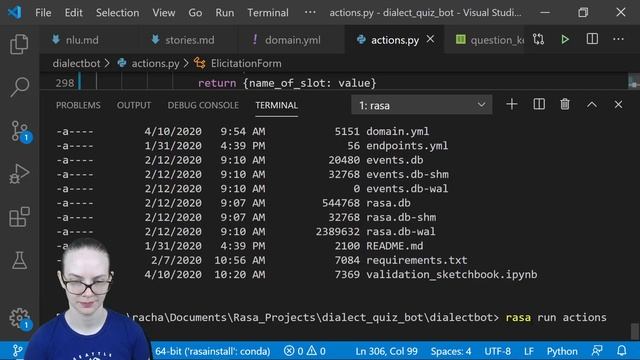Open the Terminal menu
Screen dimensions: 640x360
[x=268, y=13]
